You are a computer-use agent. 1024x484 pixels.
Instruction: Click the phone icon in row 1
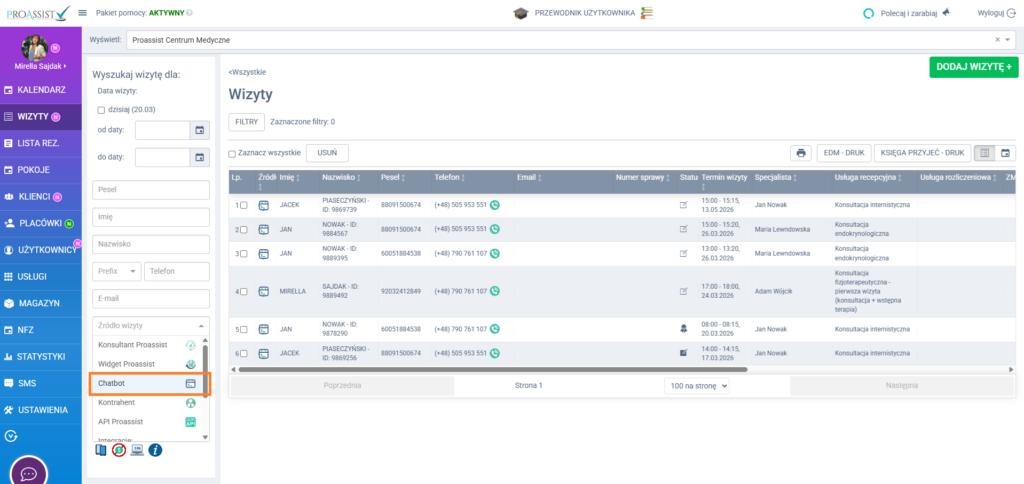click(495, 205)
